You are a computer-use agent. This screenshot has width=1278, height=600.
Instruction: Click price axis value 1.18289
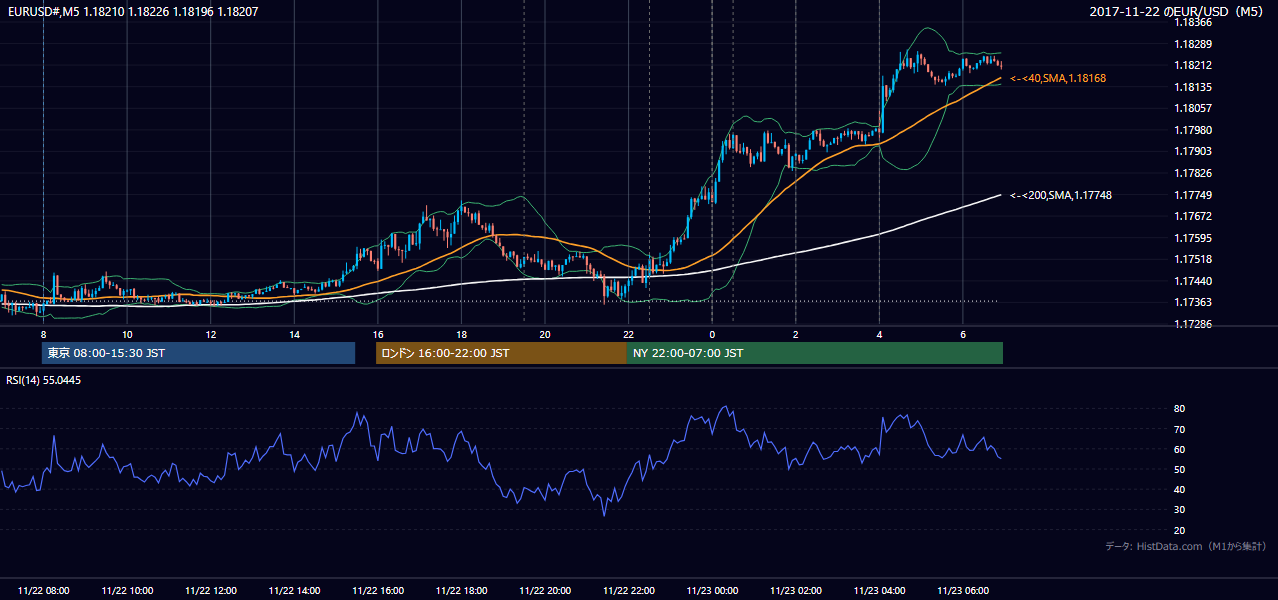pos(1193,44)
